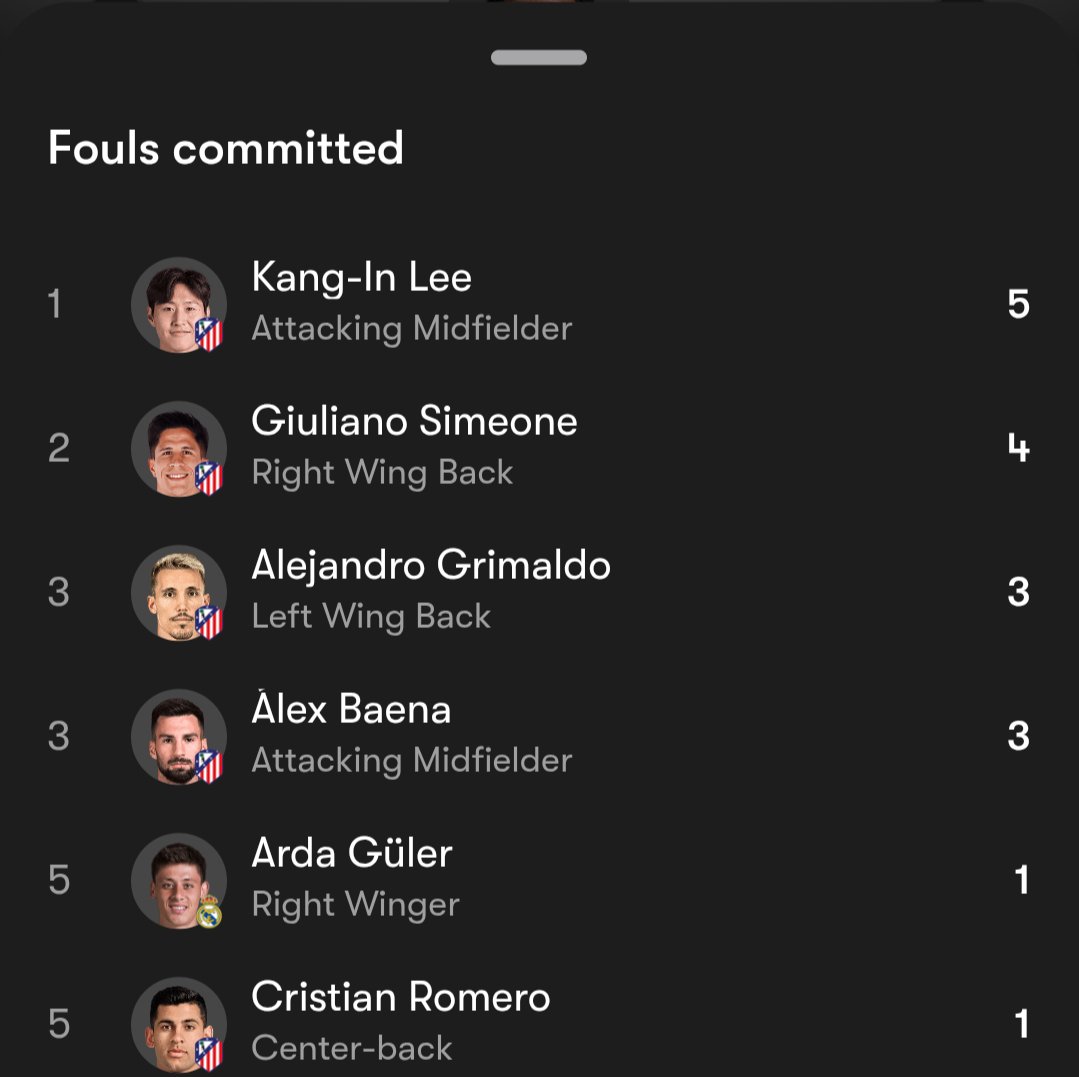Open the Álex Baena player entry
The width and height of the screenshot is (1079, 1077).
pyautogui.click(x=539, y=737)
